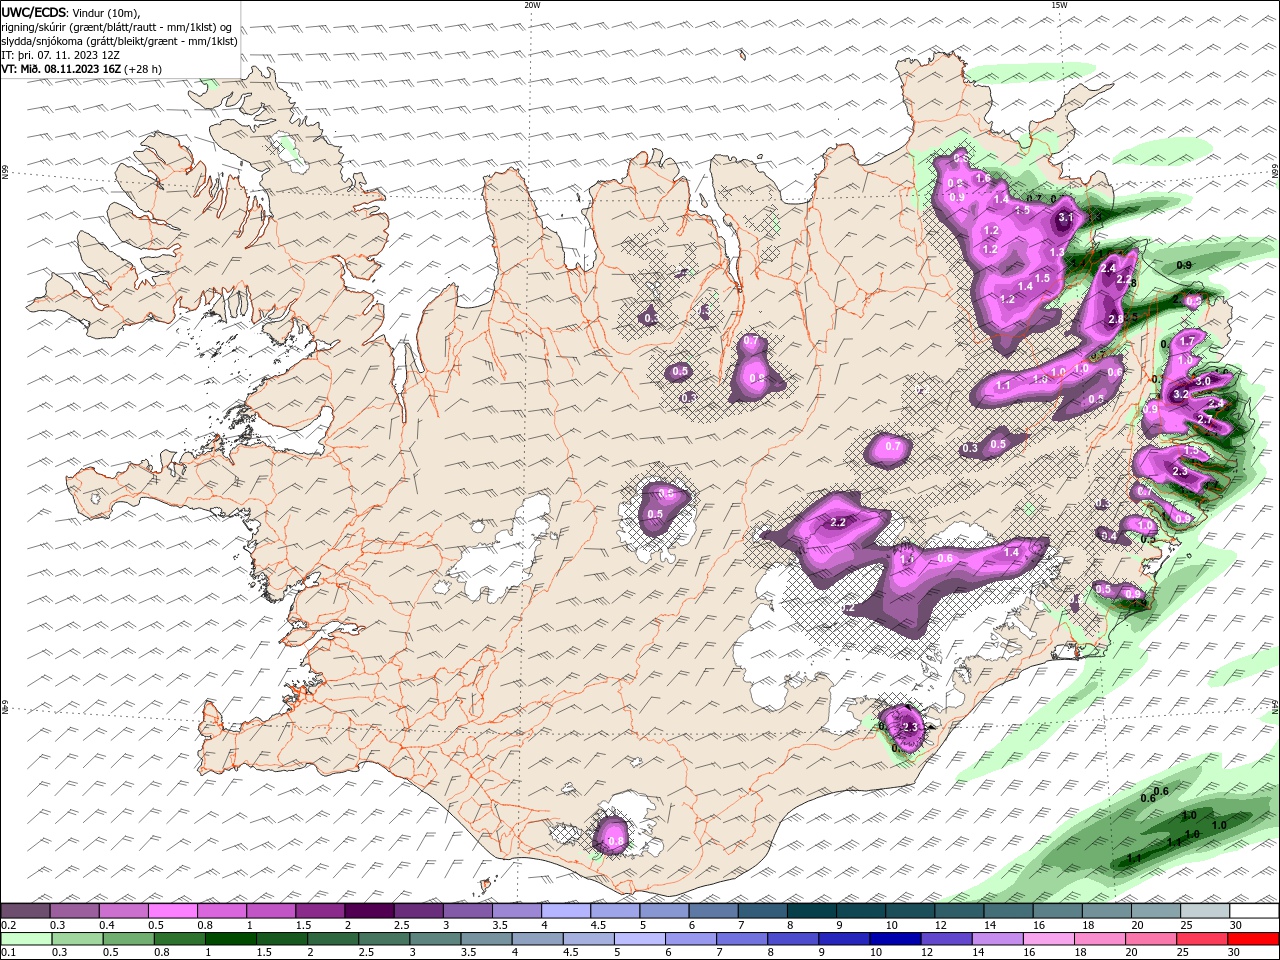1280x960 pixels.
Task: Click the '15W' longitude label at the top edge
Action: pyautogui.click(x=1059, y=4)
